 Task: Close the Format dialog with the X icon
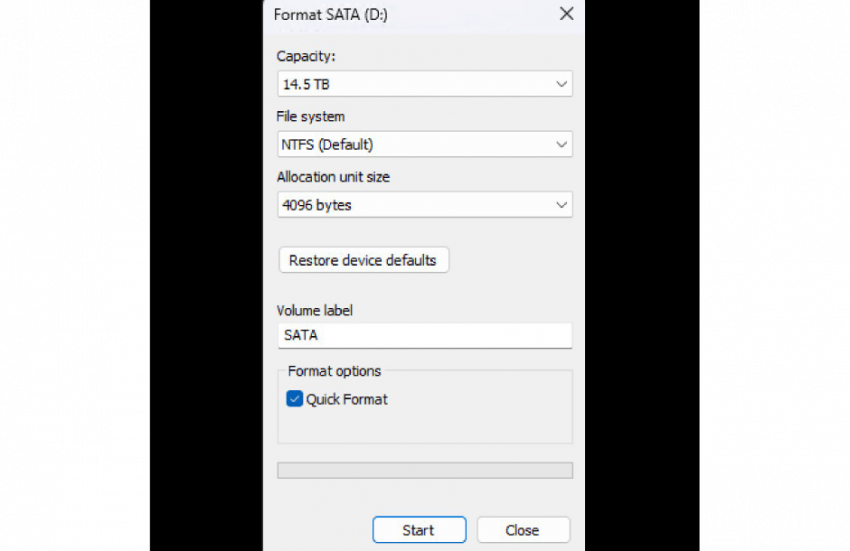566,14
